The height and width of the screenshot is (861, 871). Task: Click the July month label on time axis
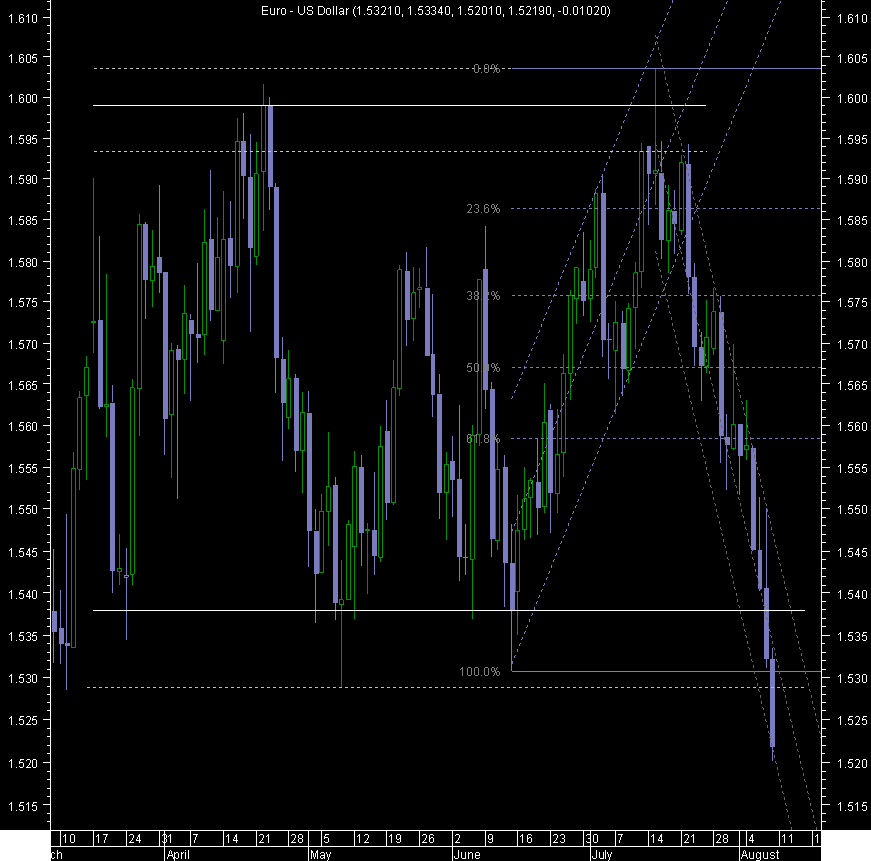pos(602,854)
